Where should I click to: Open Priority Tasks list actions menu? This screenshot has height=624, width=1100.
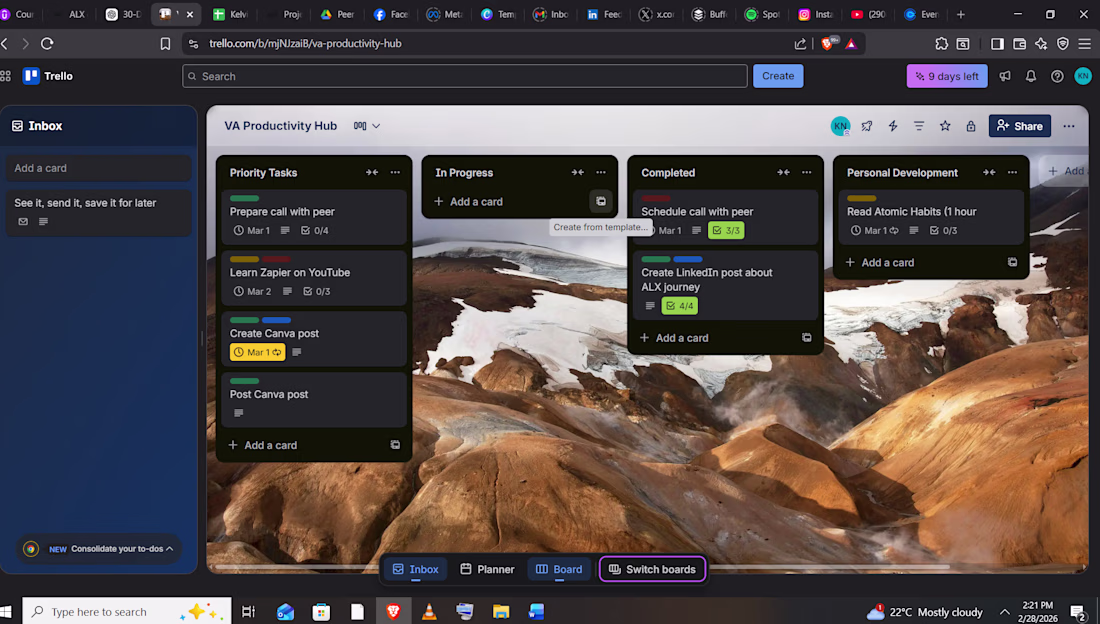395,172
